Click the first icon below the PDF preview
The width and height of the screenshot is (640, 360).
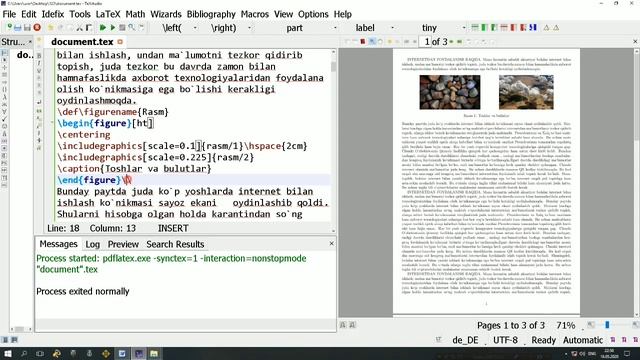[x=343, y=325]
